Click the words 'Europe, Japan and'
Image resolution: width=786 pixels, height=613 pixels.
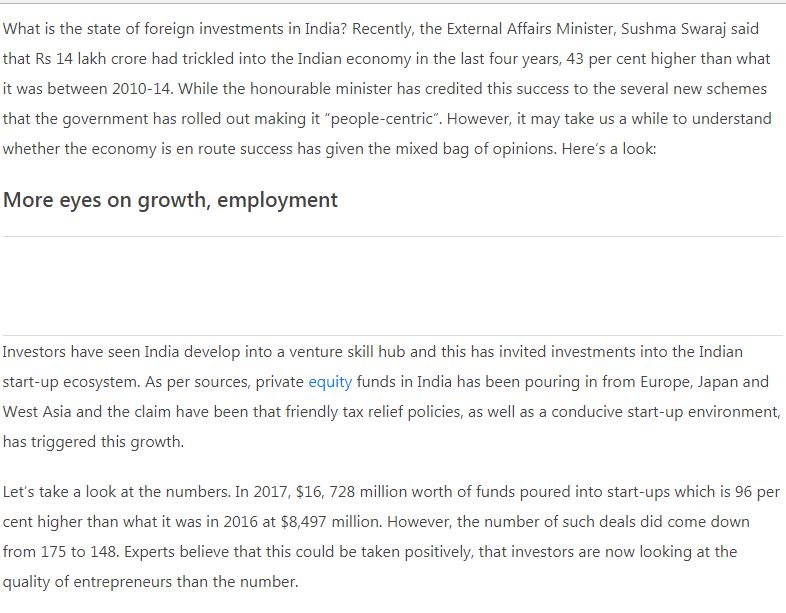tap(704, 382)
